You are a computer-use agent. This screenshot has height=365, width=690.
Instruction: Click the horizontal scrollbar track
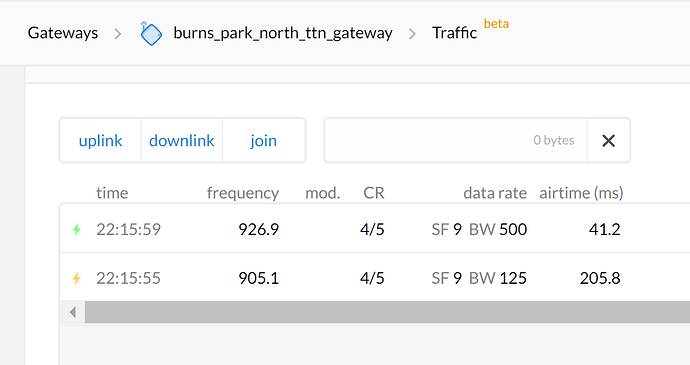pos(387,312)
